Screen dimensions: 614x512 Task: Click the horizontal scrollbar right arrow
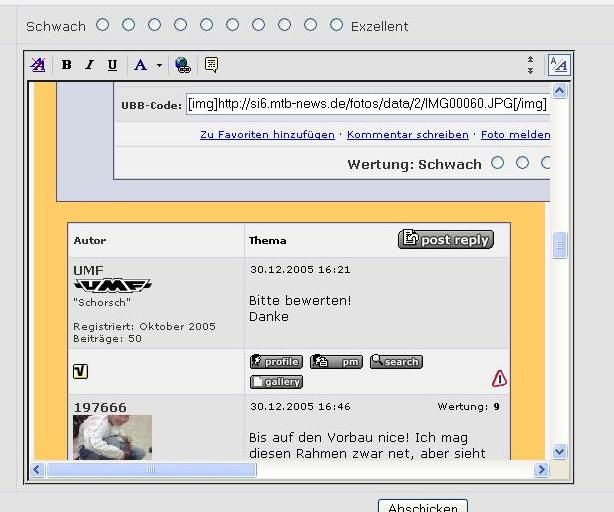click(x=541, y=469)
